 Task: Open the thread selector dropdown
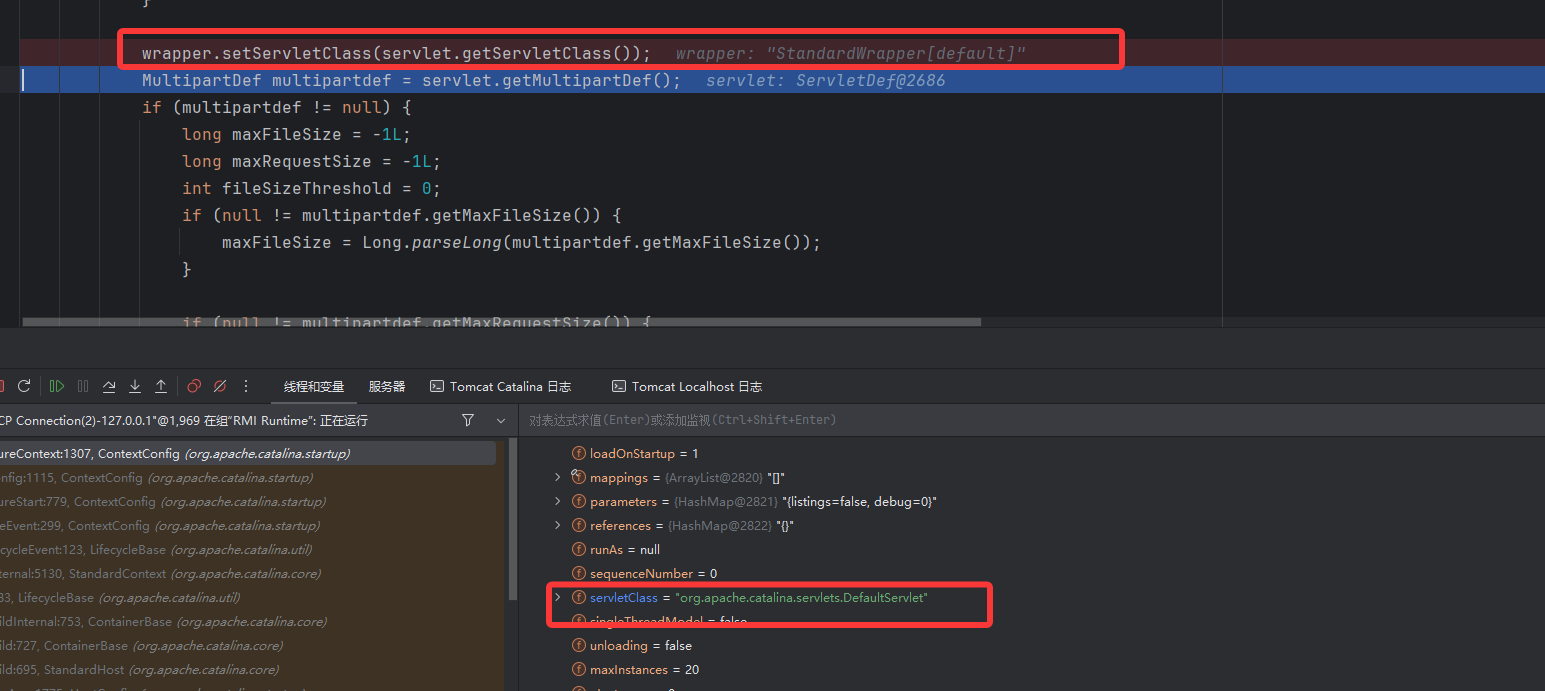tap(501, 421)
